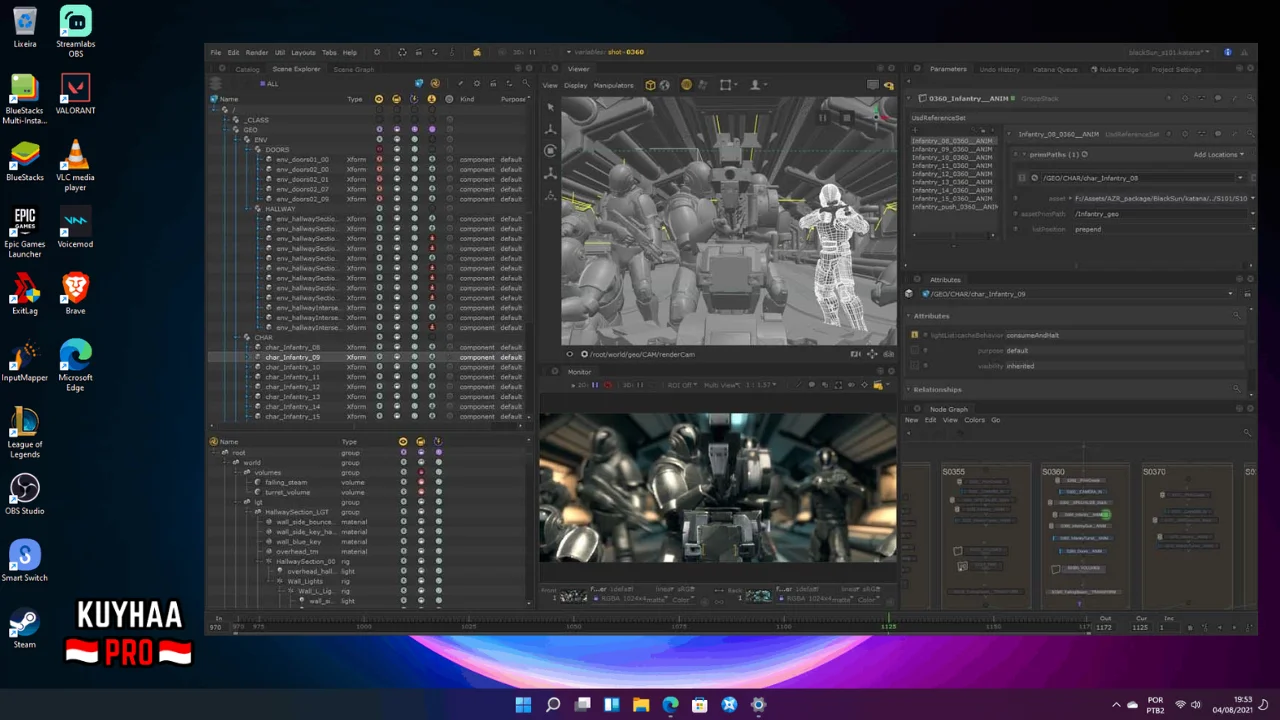The width and height of the screenshot is (1280, 720).
Task: Toggle visibility eye for env_doors01_00
Action: tap(379, 160)
